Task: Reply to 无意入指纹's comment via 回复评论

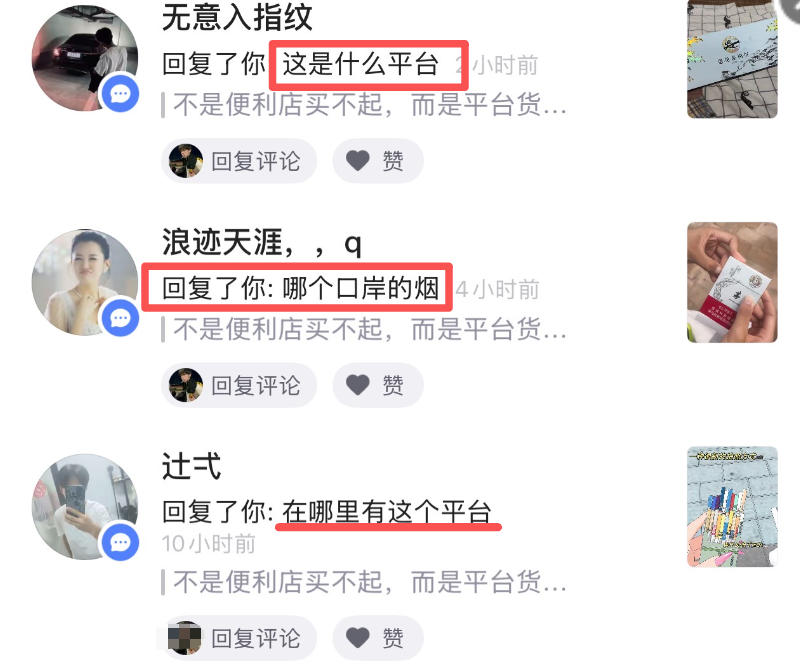Action: pos(239,161)
